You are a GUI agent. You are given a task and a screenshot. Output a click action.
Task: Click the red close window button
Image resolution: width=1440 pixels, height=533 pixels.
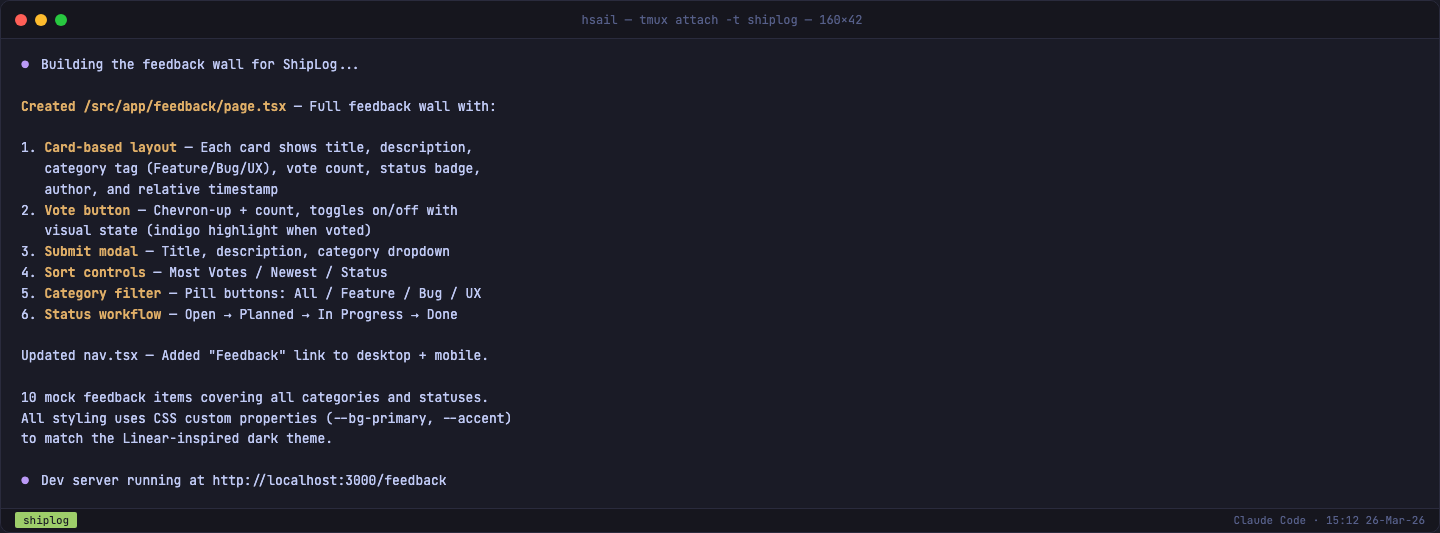[21, 20]
